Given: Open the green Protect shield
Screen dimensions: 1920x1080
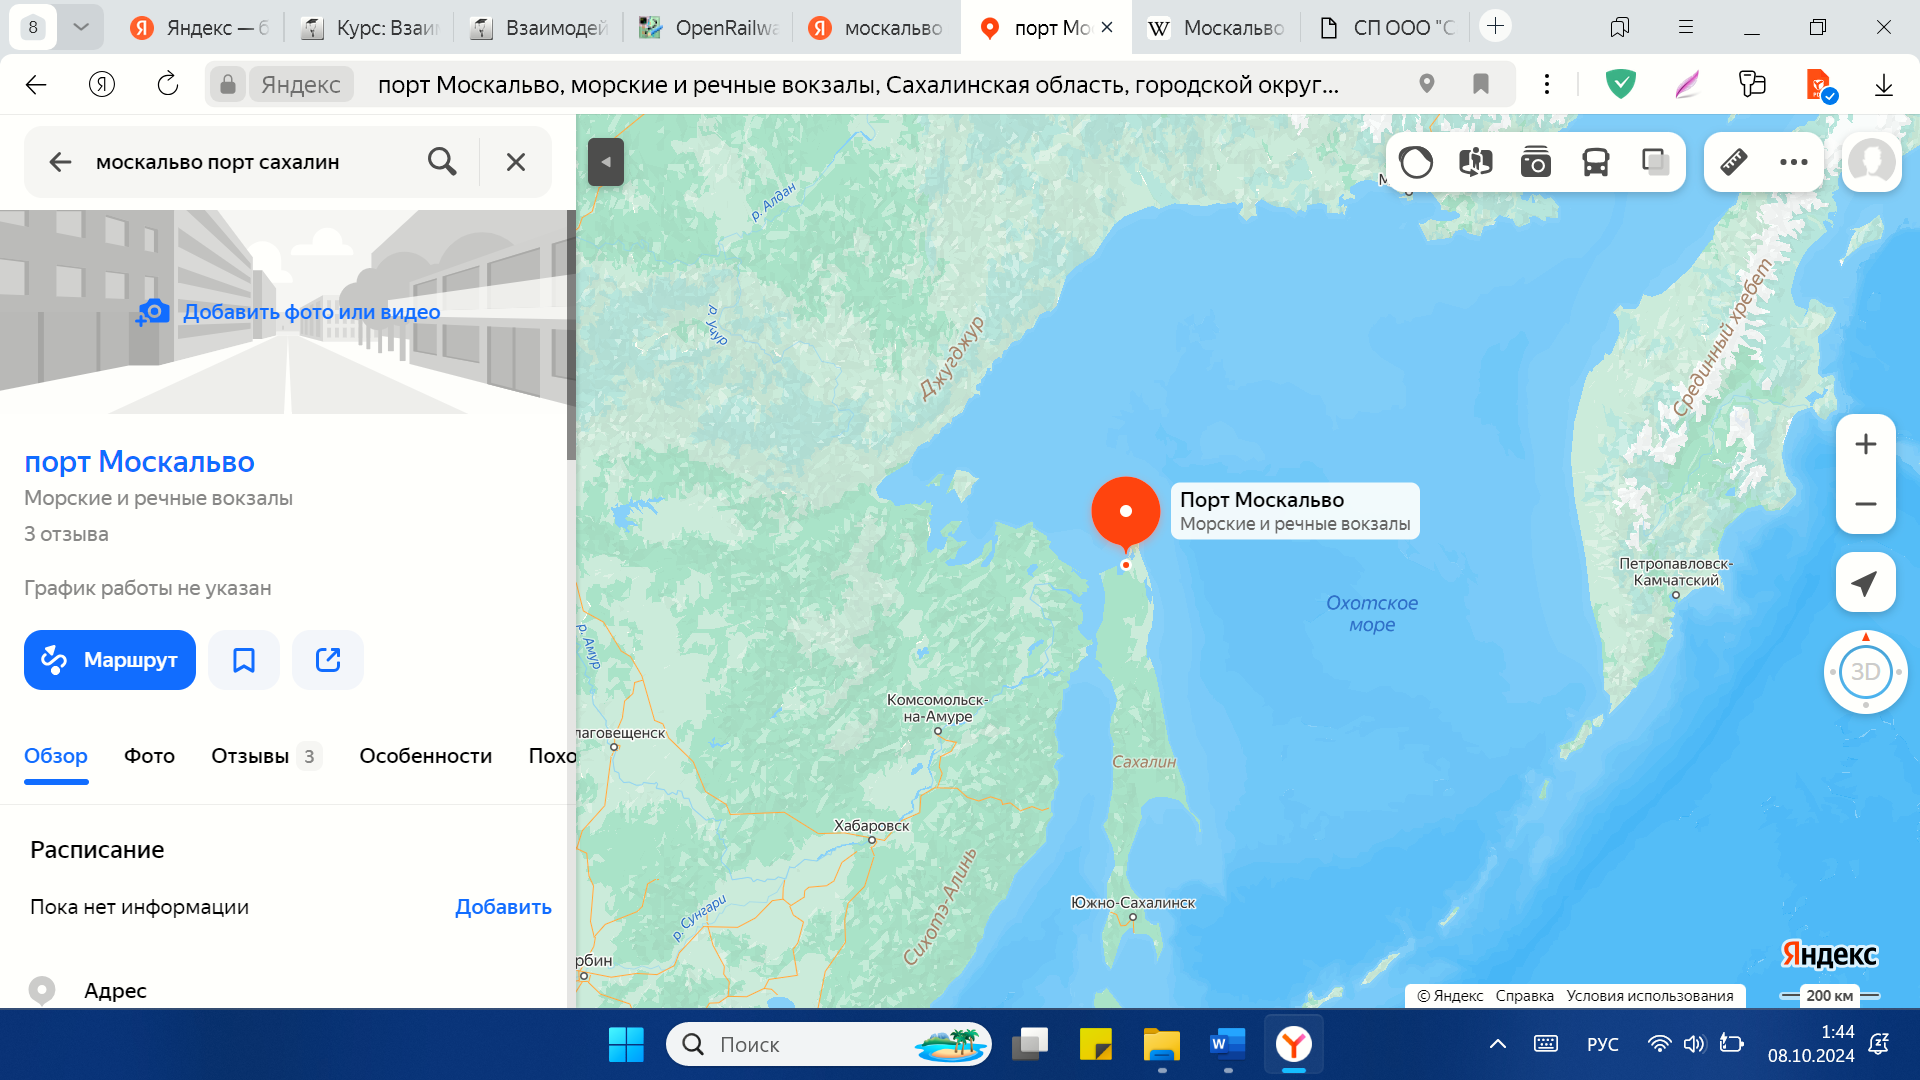Looking at the screenshot, I should [1621, 85].
